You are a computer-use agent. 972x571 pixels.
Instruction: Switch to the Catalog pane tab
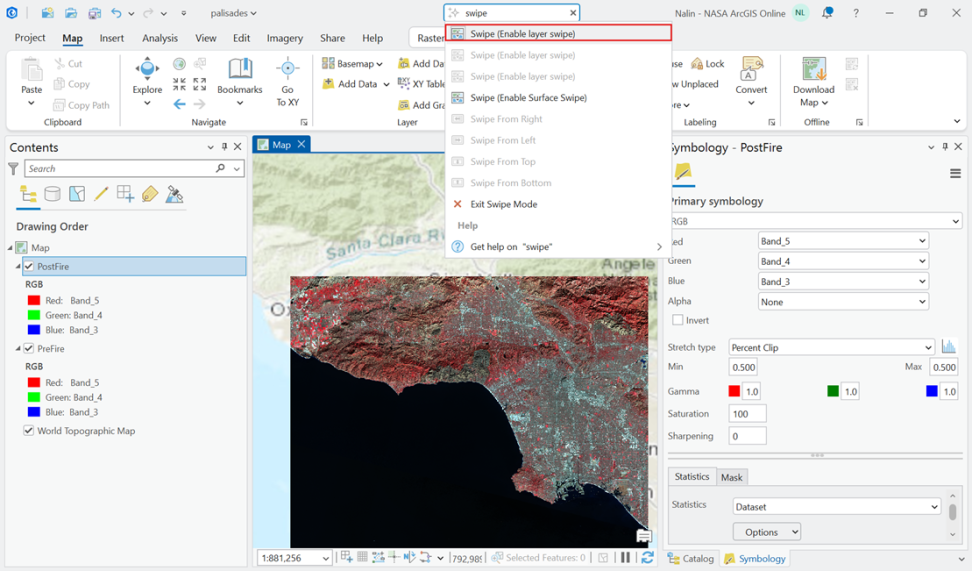point(691,559)
